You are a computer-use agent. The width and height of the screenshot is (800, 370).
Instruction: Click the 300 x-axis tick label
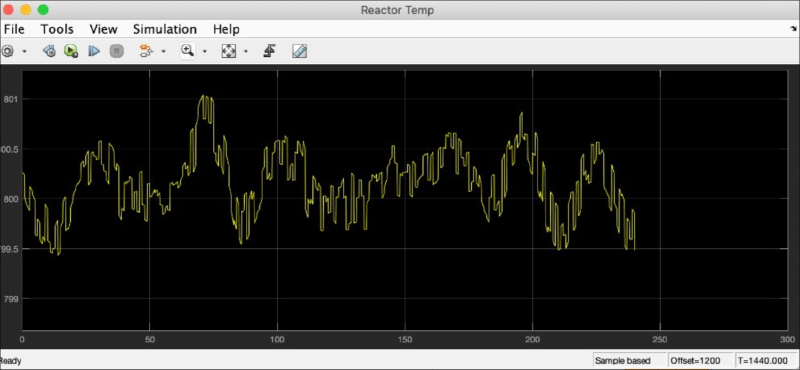tap(788, 339)
